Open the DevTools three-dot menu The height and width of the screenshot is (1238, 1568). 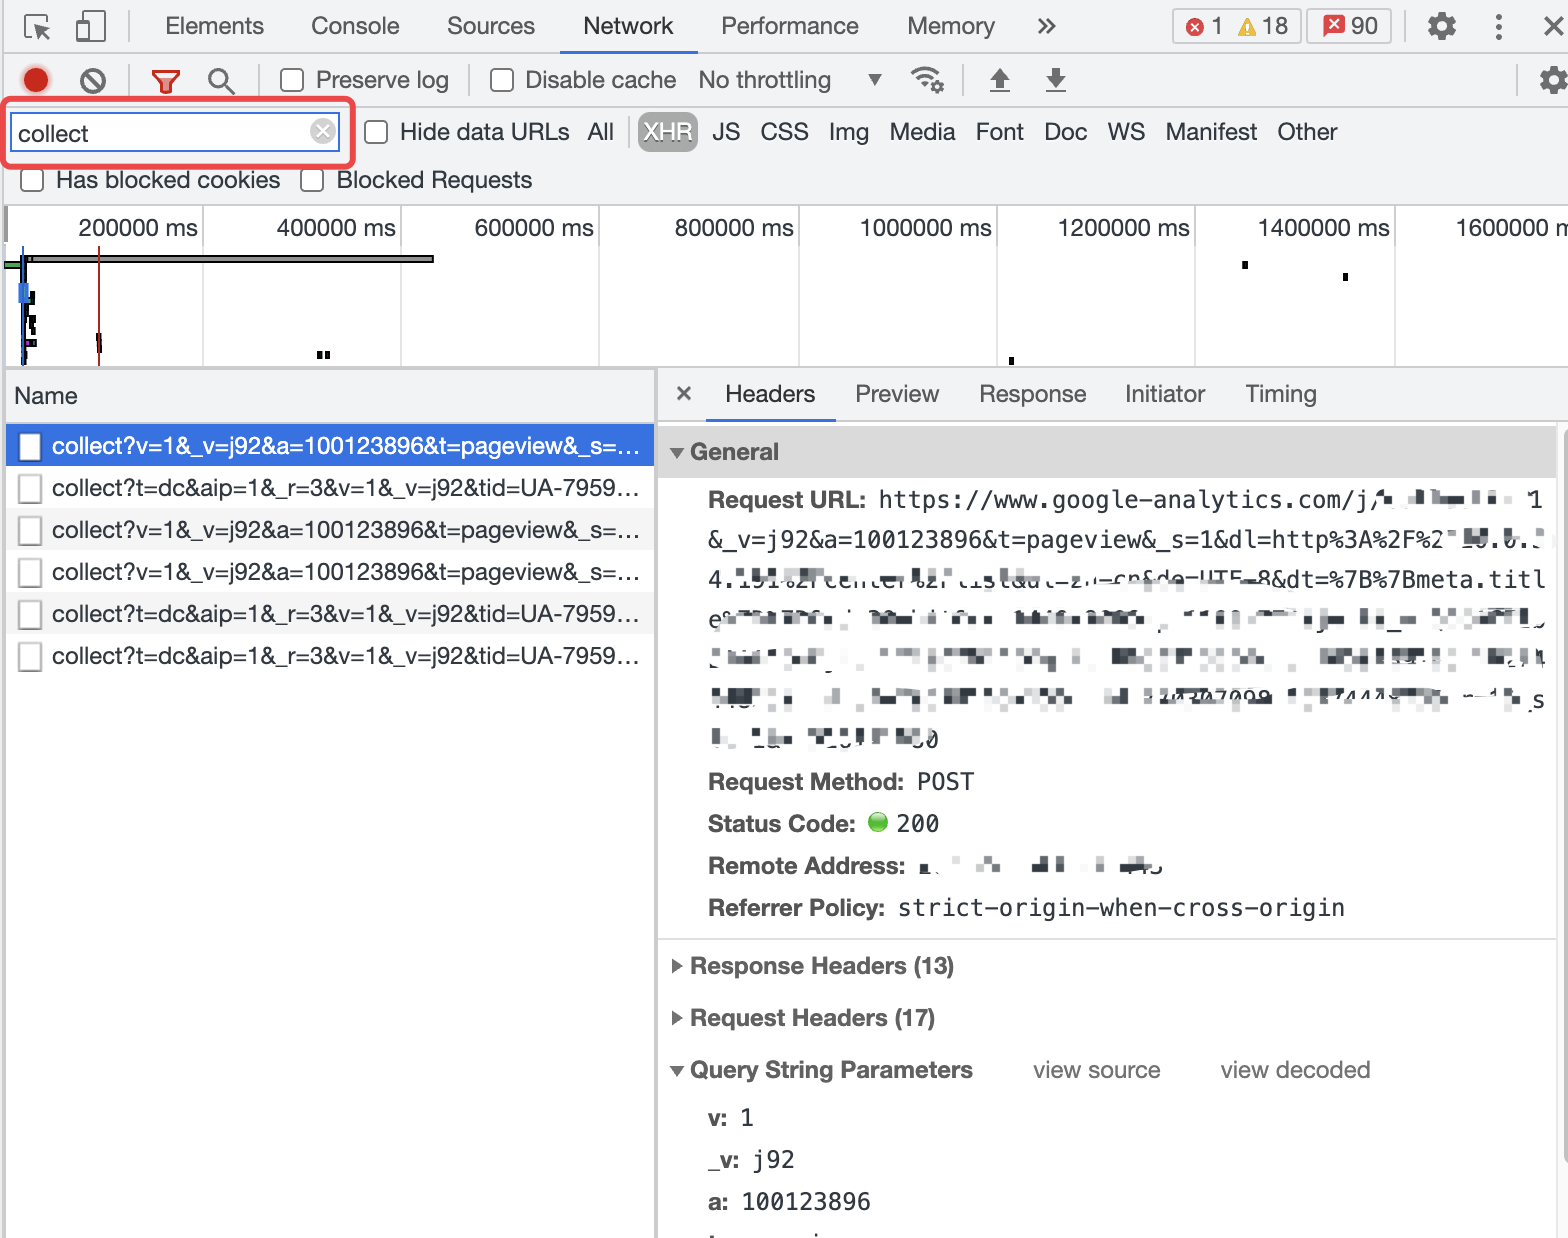(1498, 26)
